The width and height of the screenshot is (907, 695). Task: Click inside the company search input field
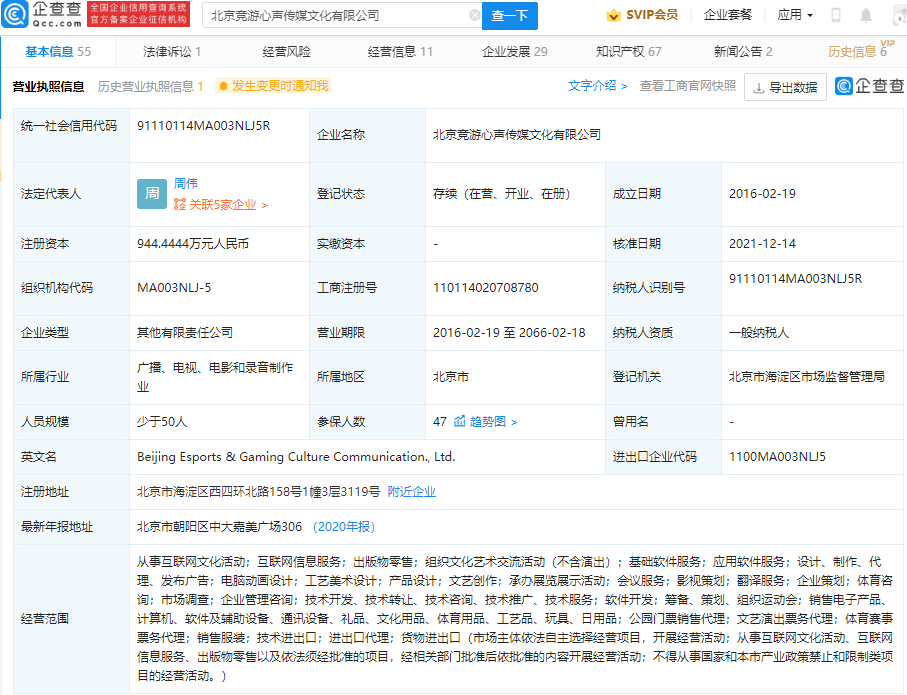(335, 16)
